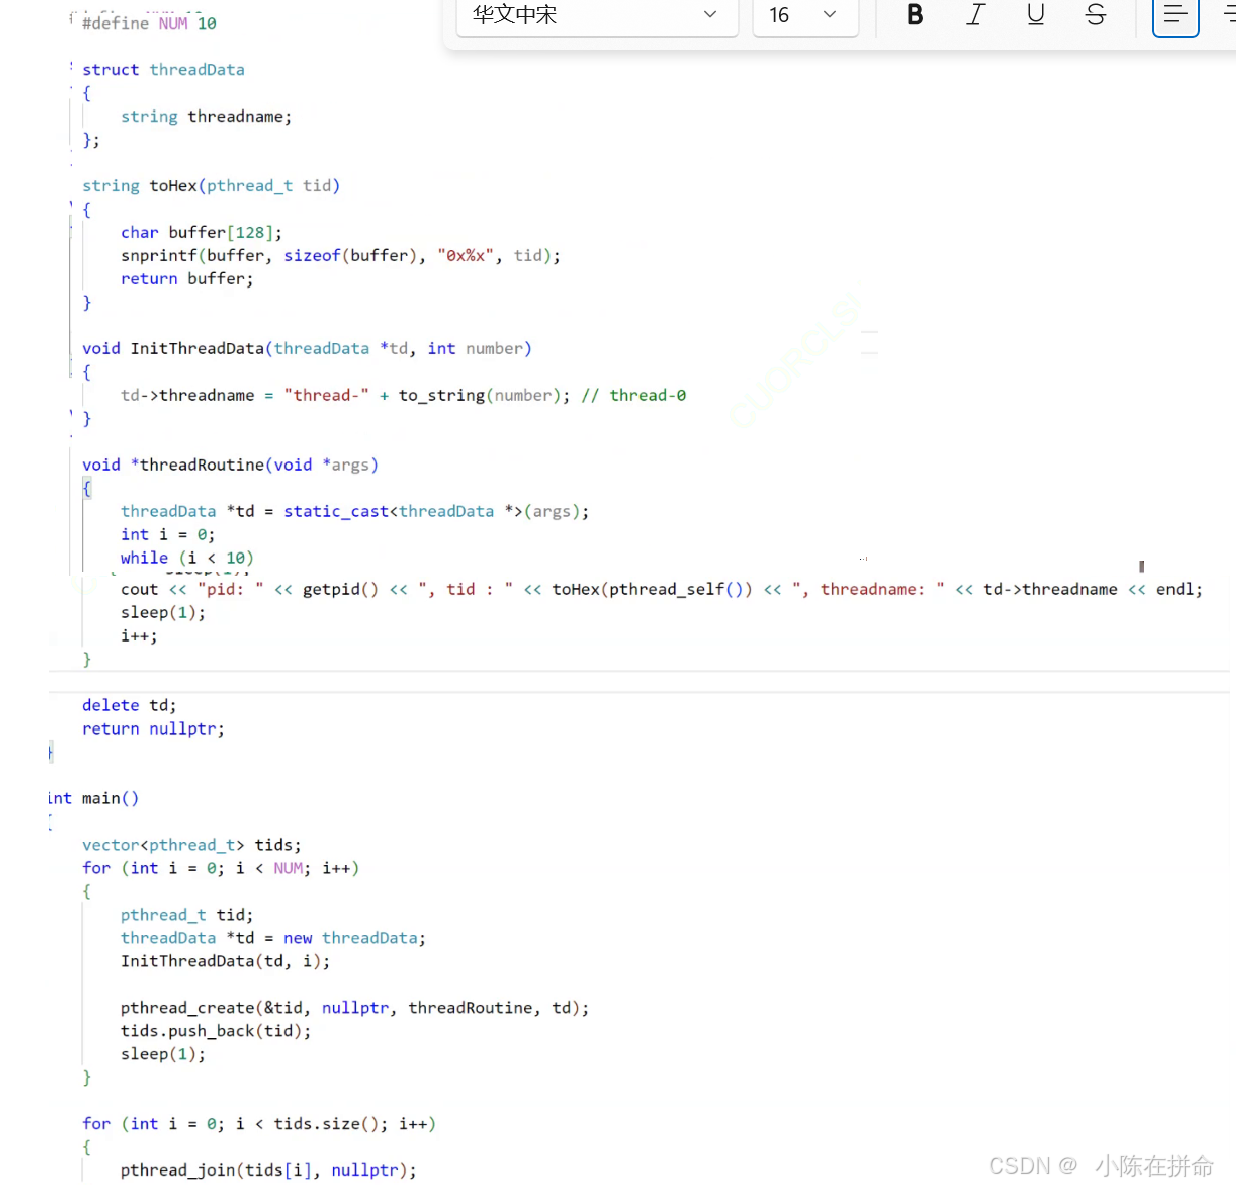Click the "void InitThreadData" function signature
Image resolution: width=1236 pixels, height=1185 pixels.
(307, 349)
